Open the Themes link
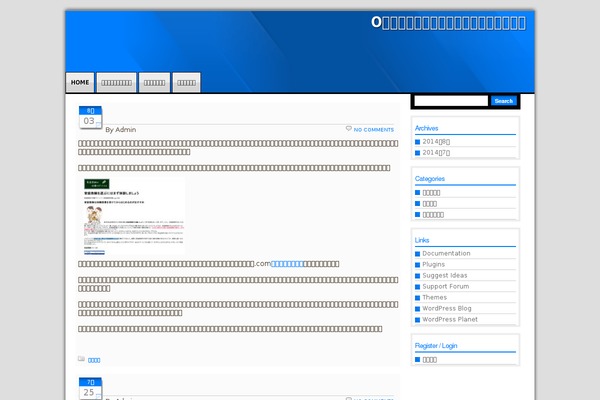Image resolution: width=600 pixels, height=400 pixels. (434, 297)
